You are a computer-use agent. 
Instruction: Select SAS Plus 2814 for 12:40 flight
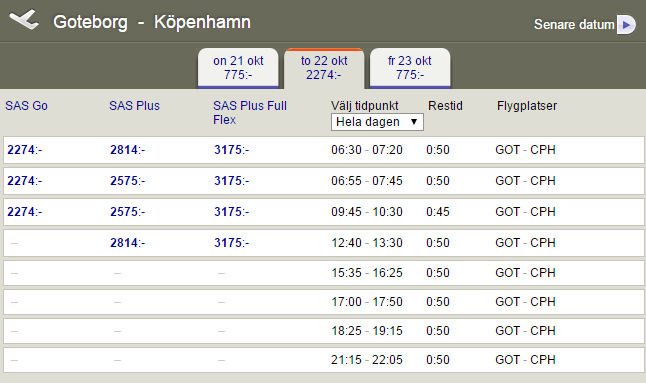point(128,243)
